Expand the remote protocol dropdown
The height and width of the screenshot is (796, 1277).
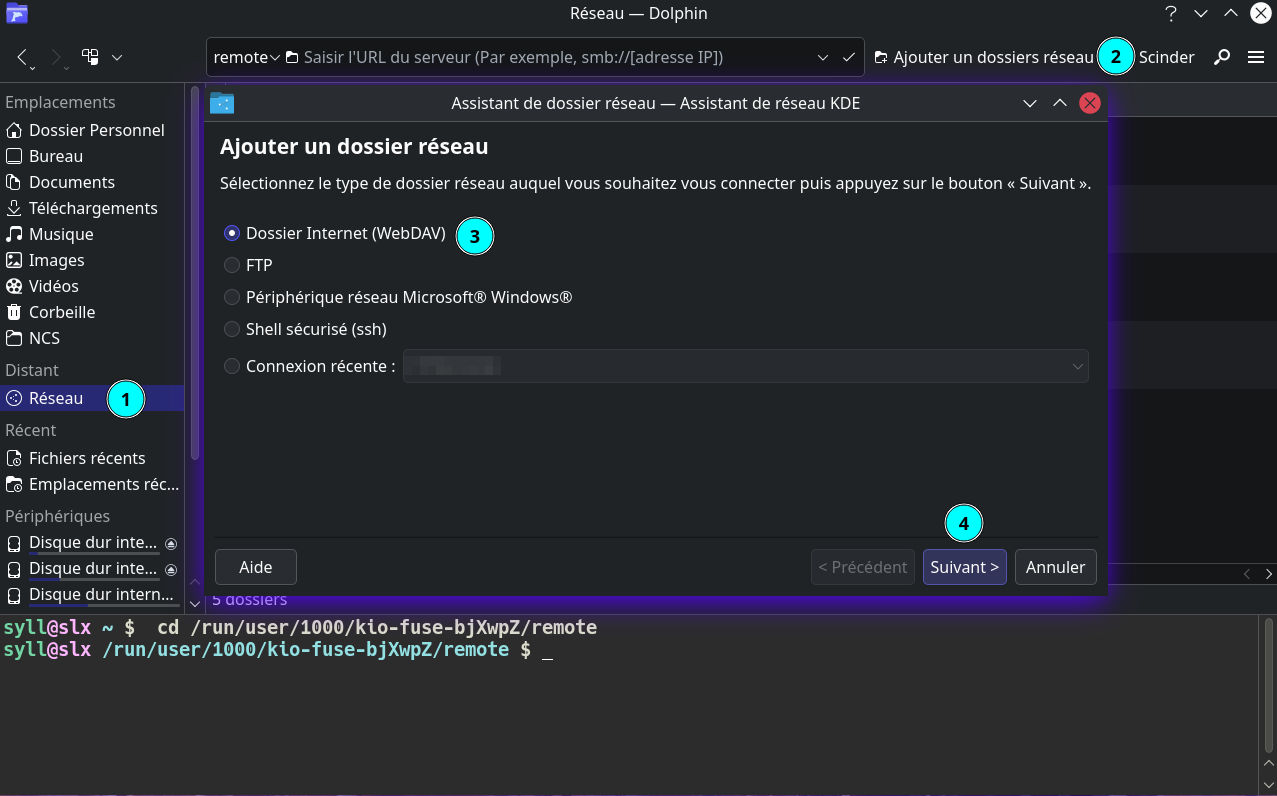click(x=246, y=57)
